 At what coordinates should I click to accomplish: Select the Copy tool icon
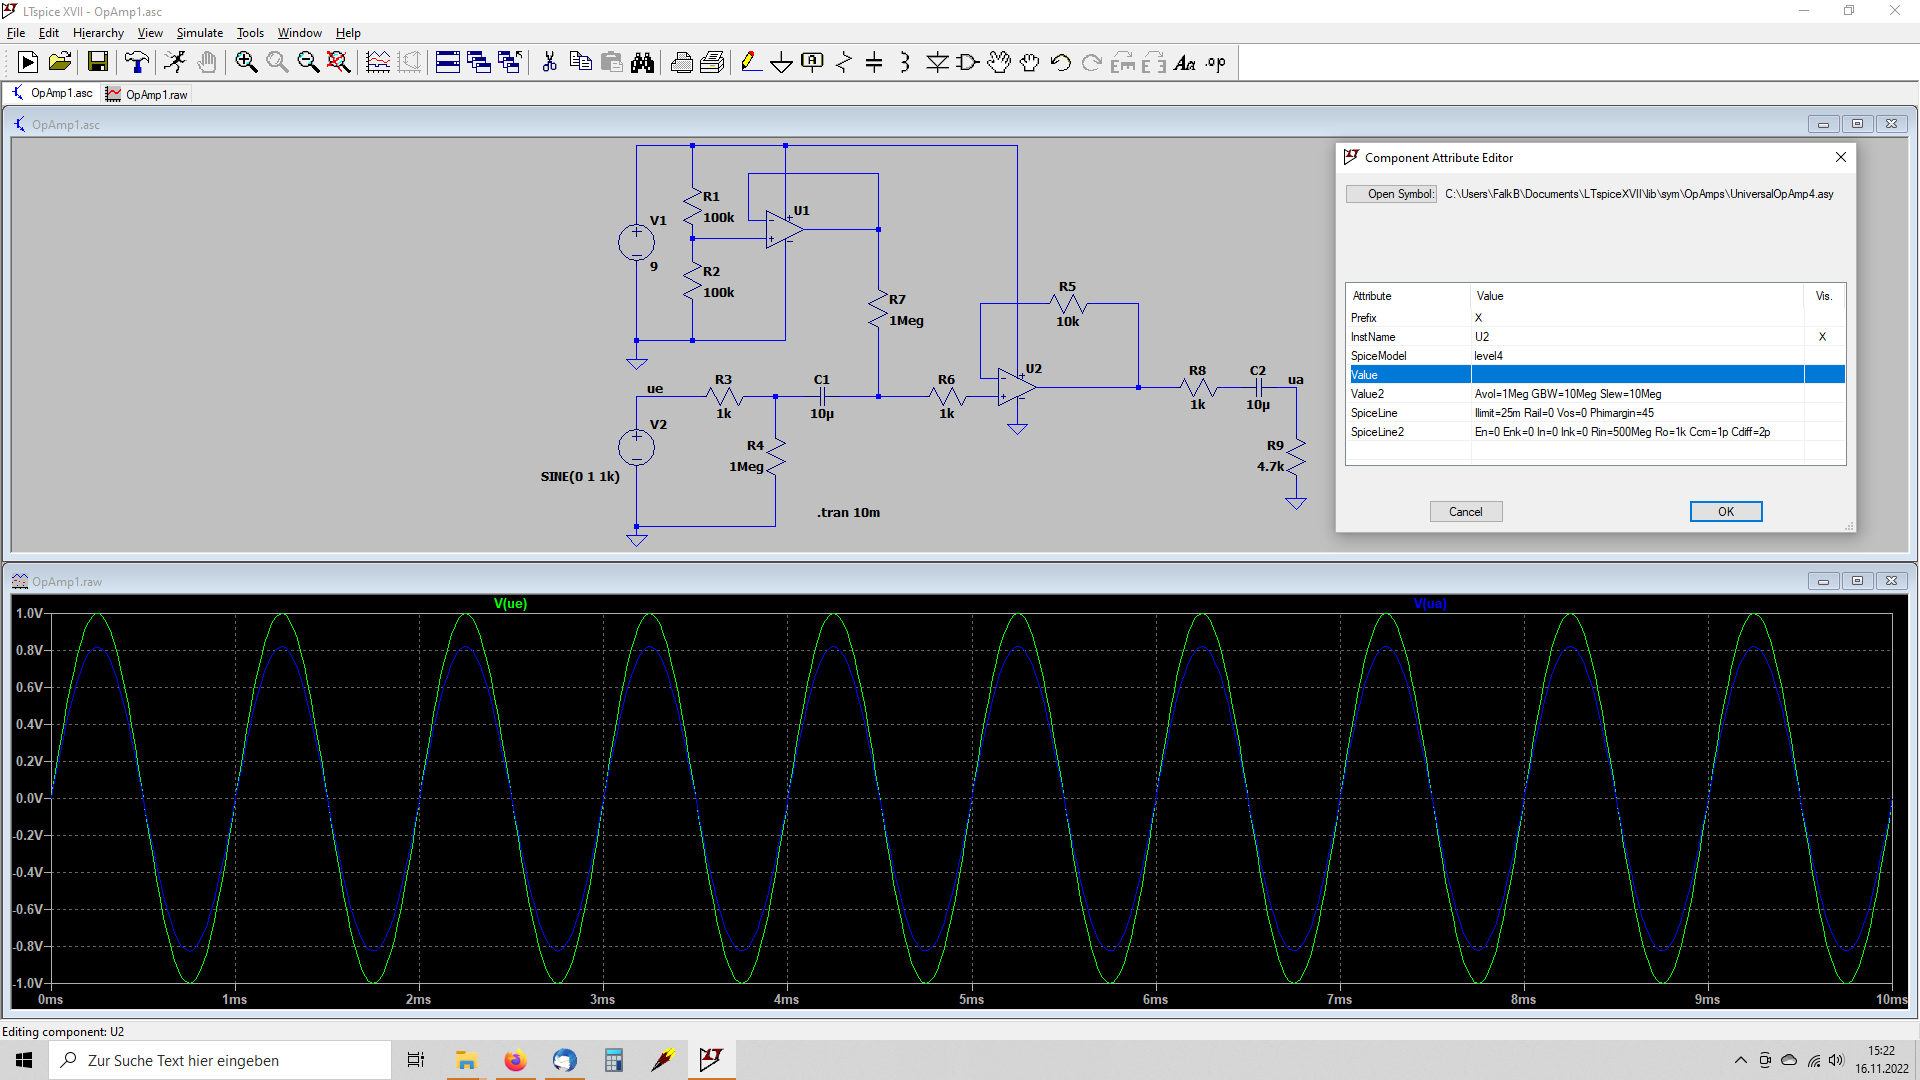[580, 63]
